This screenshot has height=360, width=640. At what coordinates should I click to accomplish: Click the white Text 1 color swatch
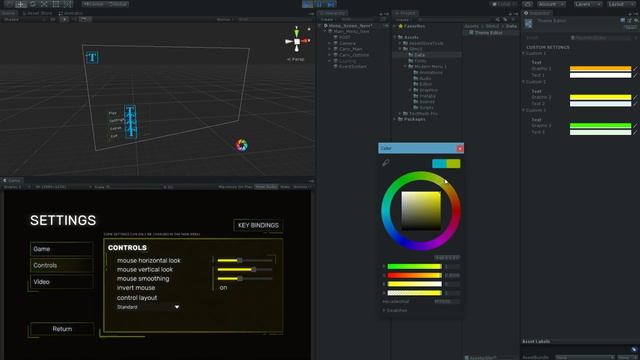click(600, 75)
